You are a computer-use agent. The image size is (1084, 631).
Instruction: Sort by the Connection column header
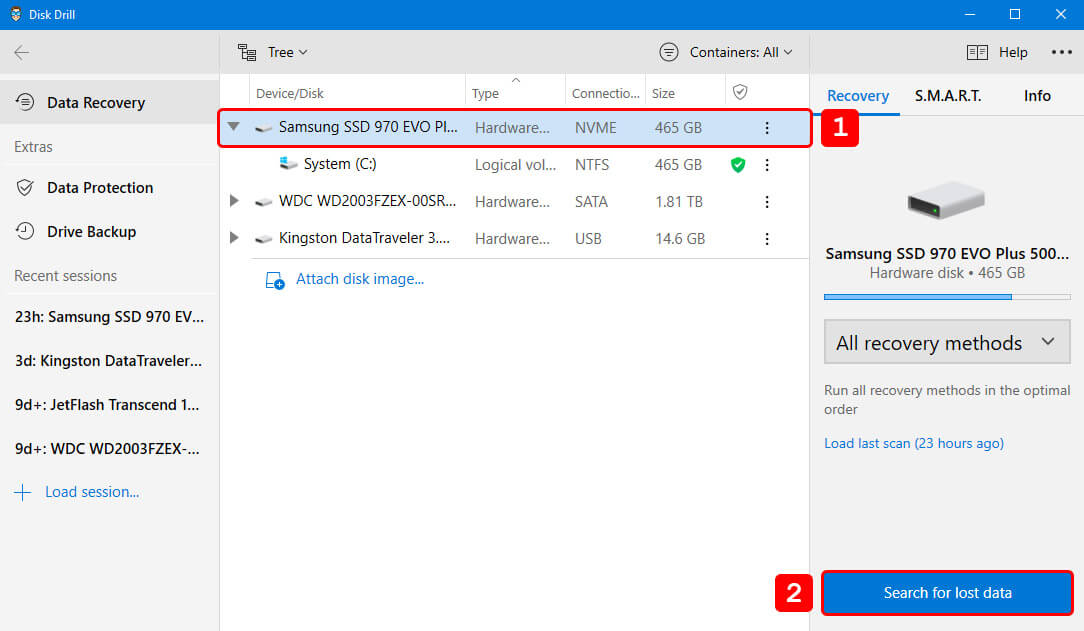tap(606, 93)
